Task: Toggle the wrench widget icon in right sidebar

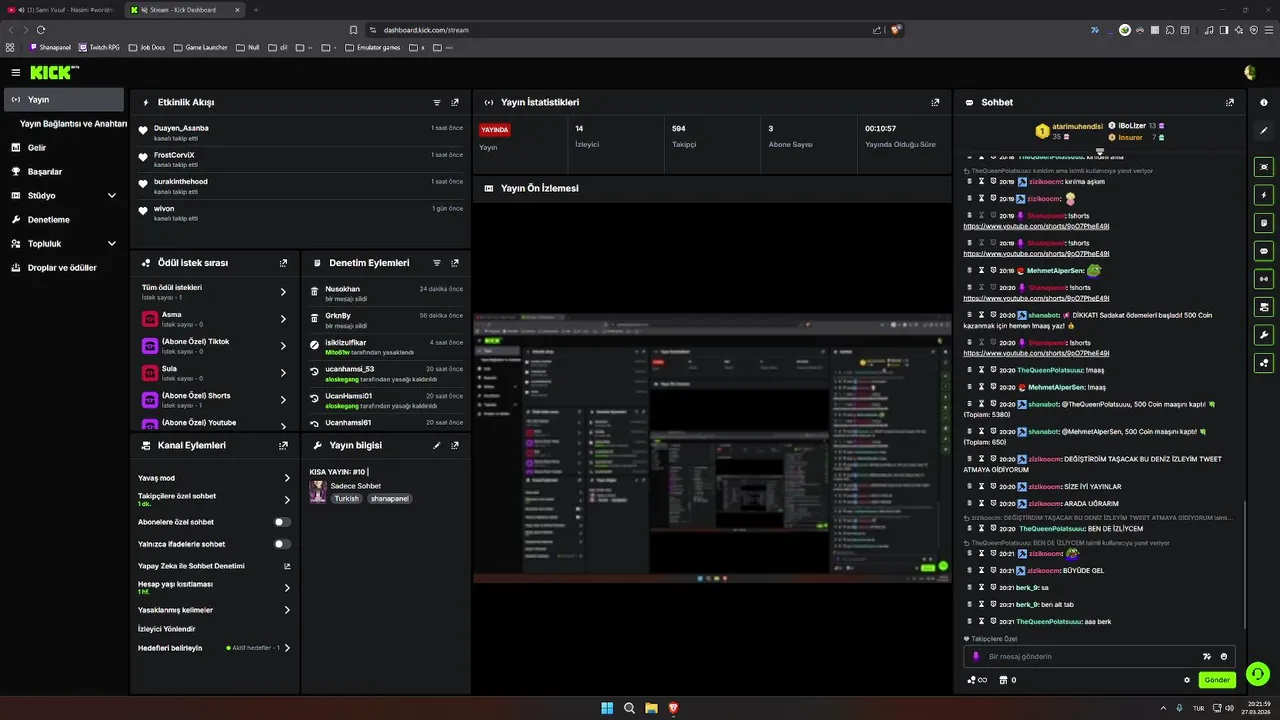Action: click(x=1264, y=335)
